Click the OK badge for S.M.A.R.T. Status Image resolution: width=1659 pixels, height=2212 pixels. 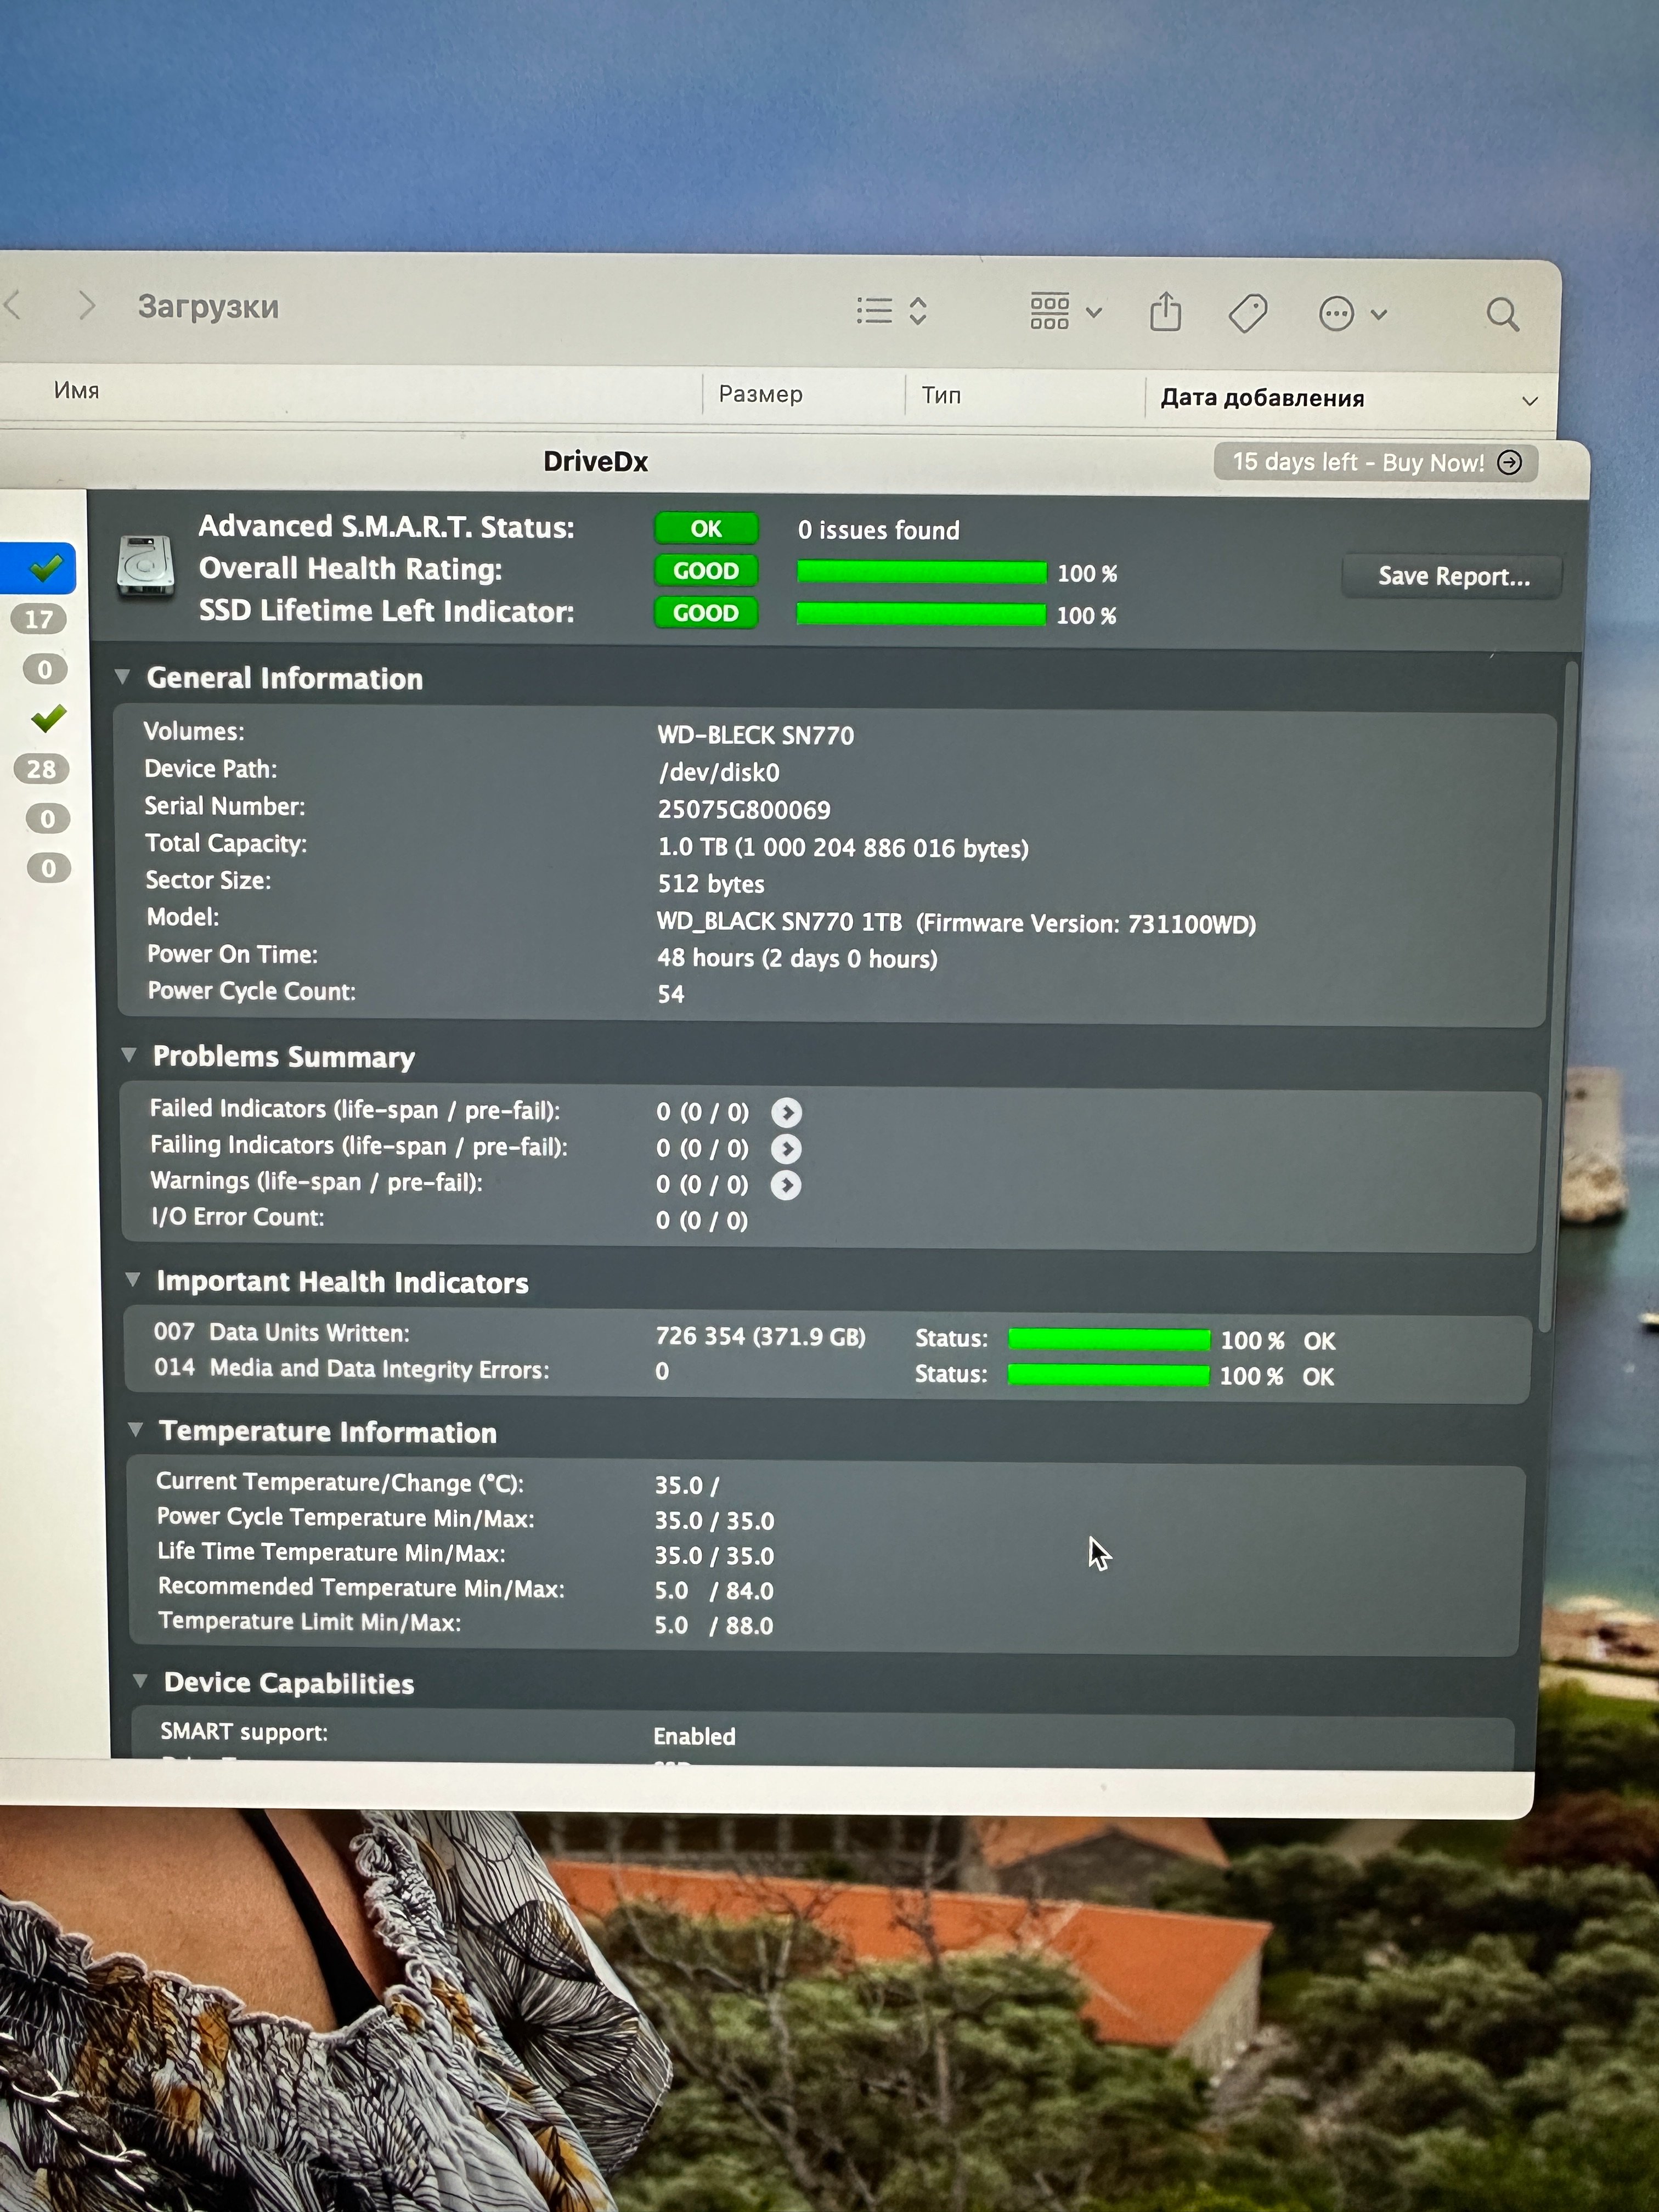pos(706,528)
